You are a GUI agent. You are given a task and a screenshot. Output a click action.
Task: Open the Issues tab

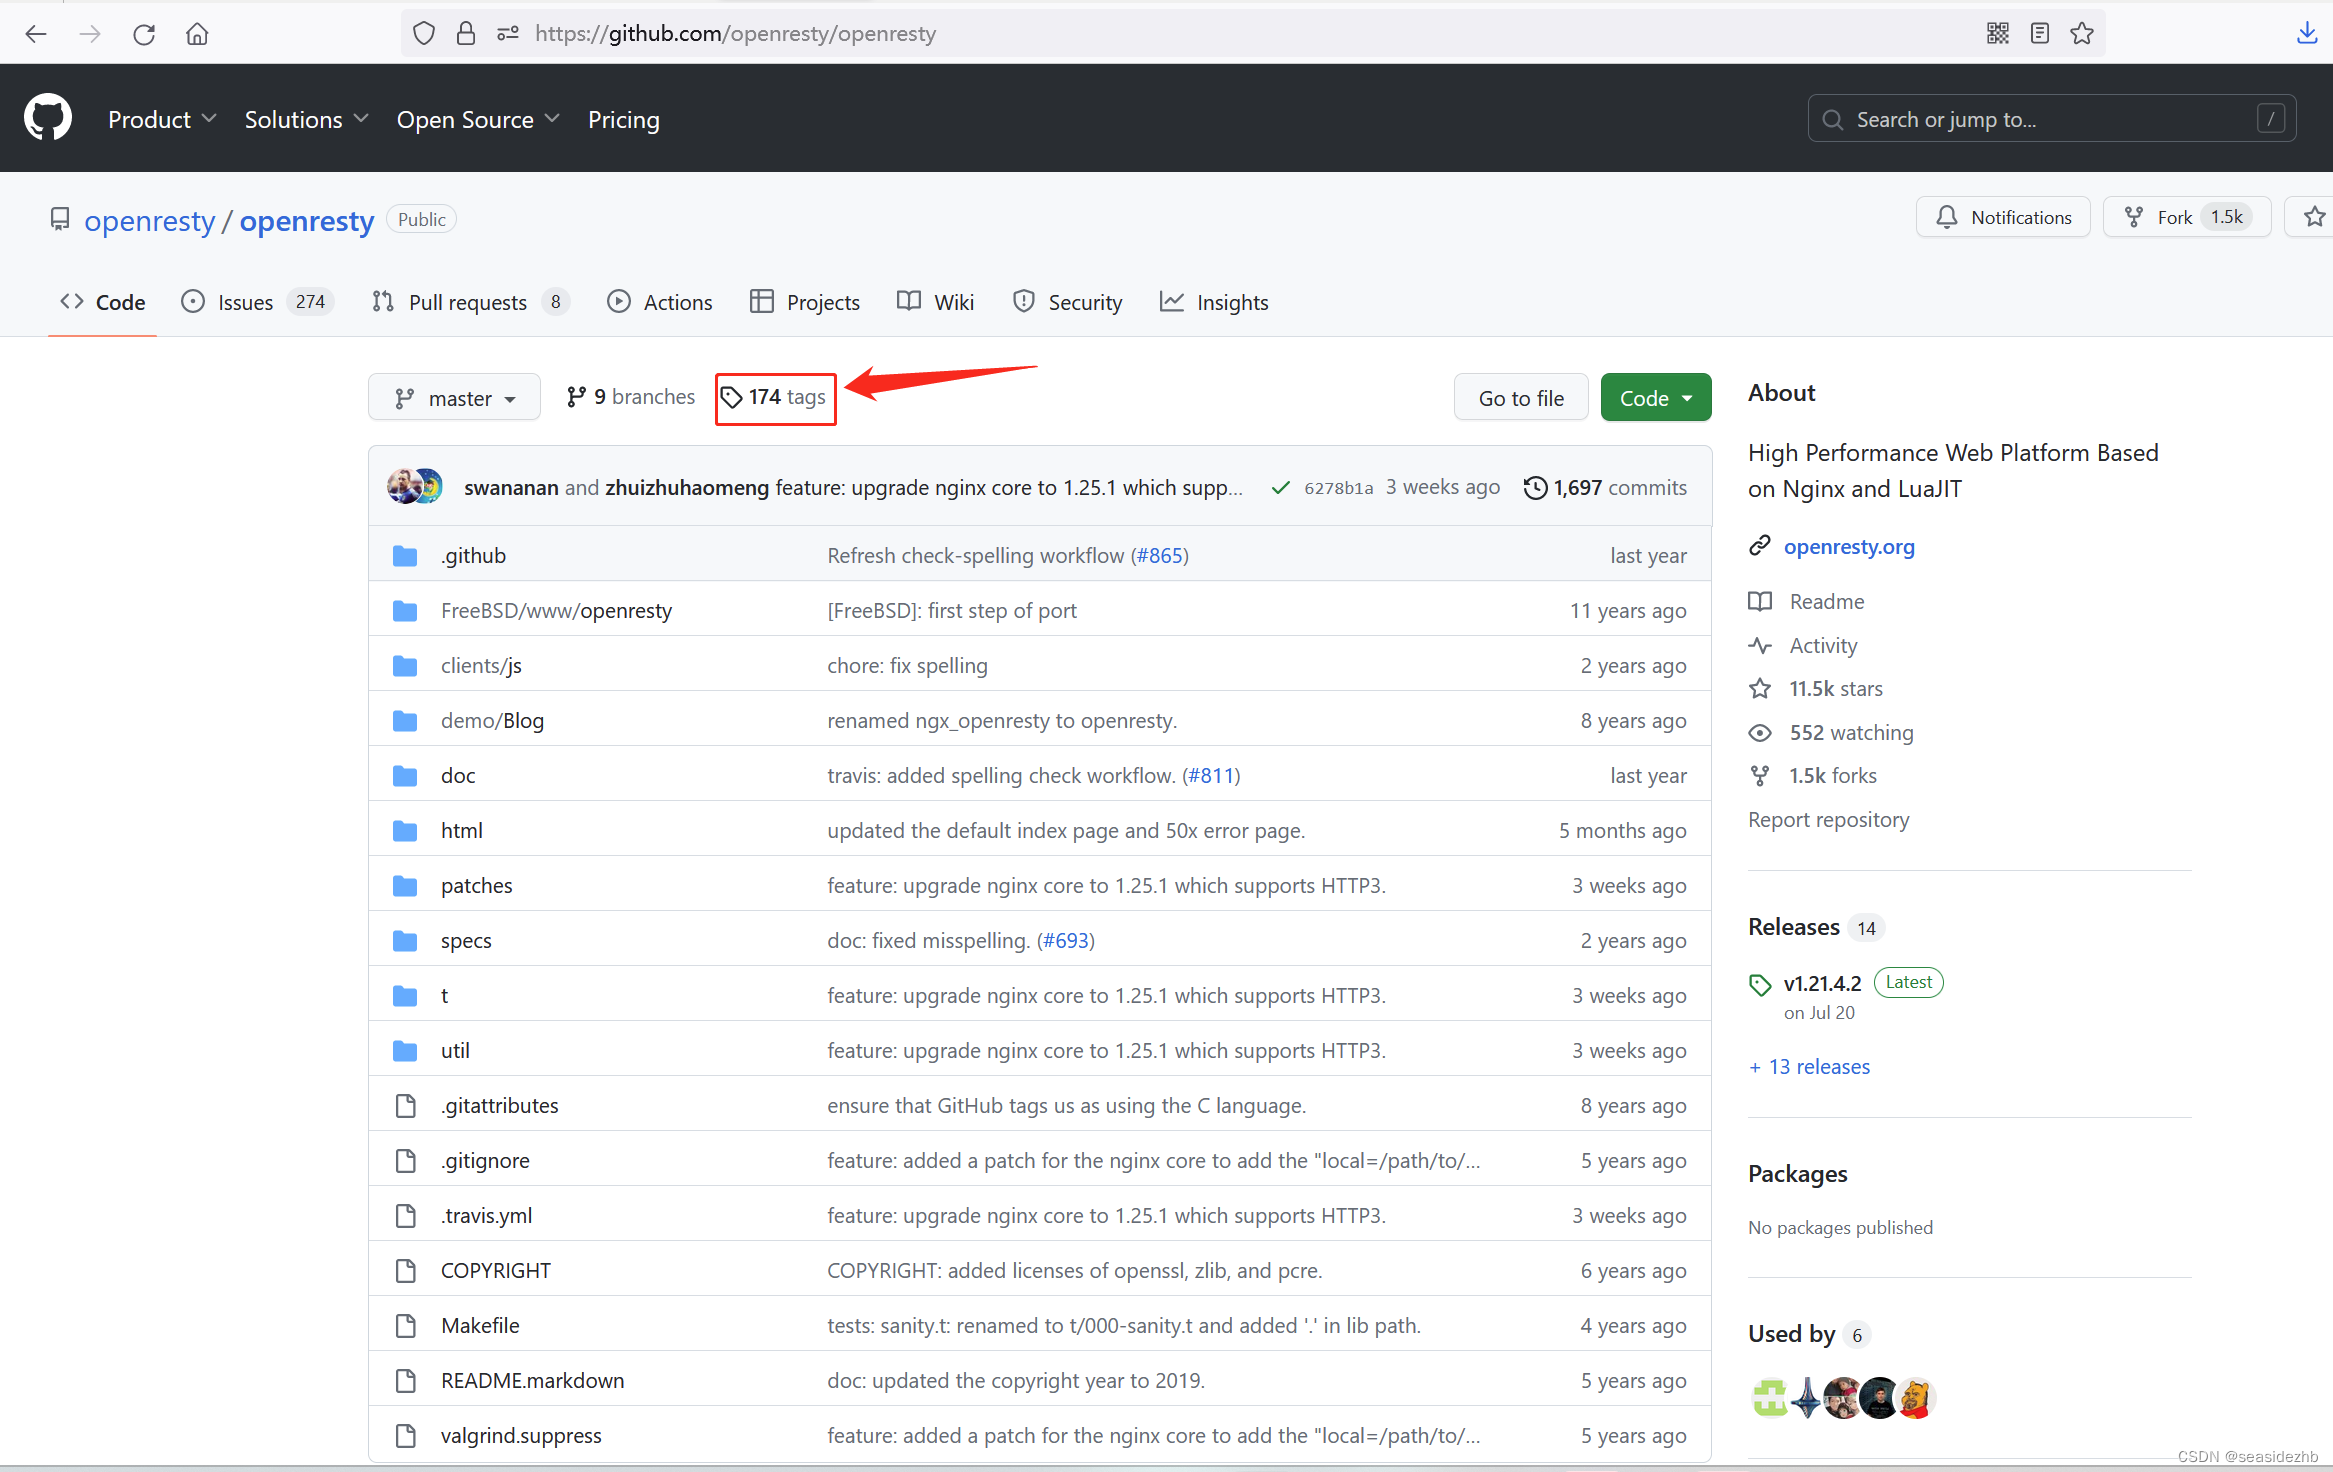[257, 302]
